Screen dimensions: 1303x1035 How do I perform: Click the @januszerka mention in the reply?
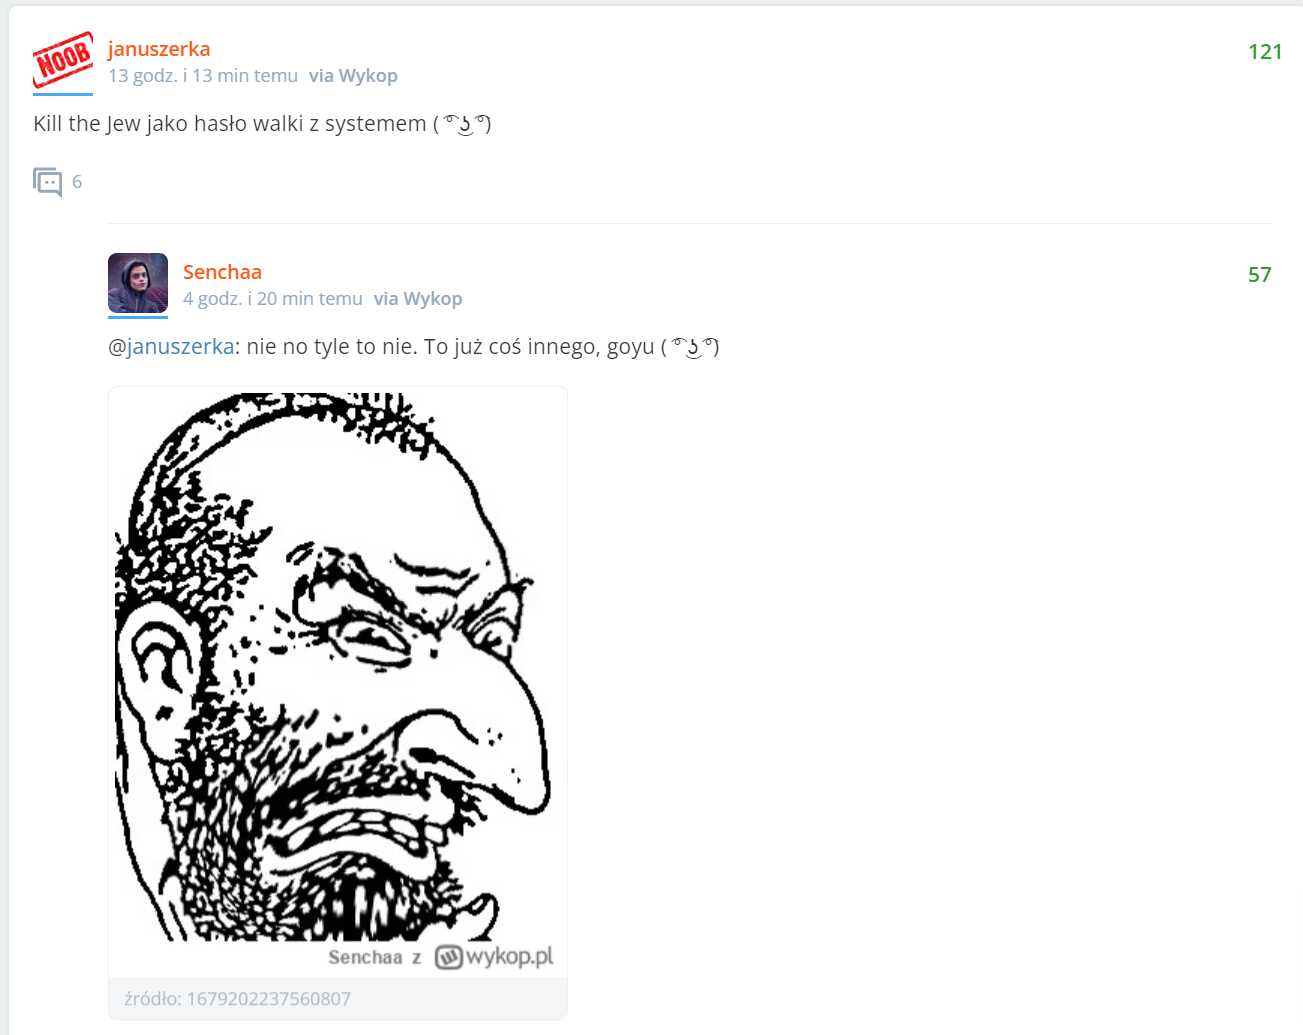click(171, 347)
